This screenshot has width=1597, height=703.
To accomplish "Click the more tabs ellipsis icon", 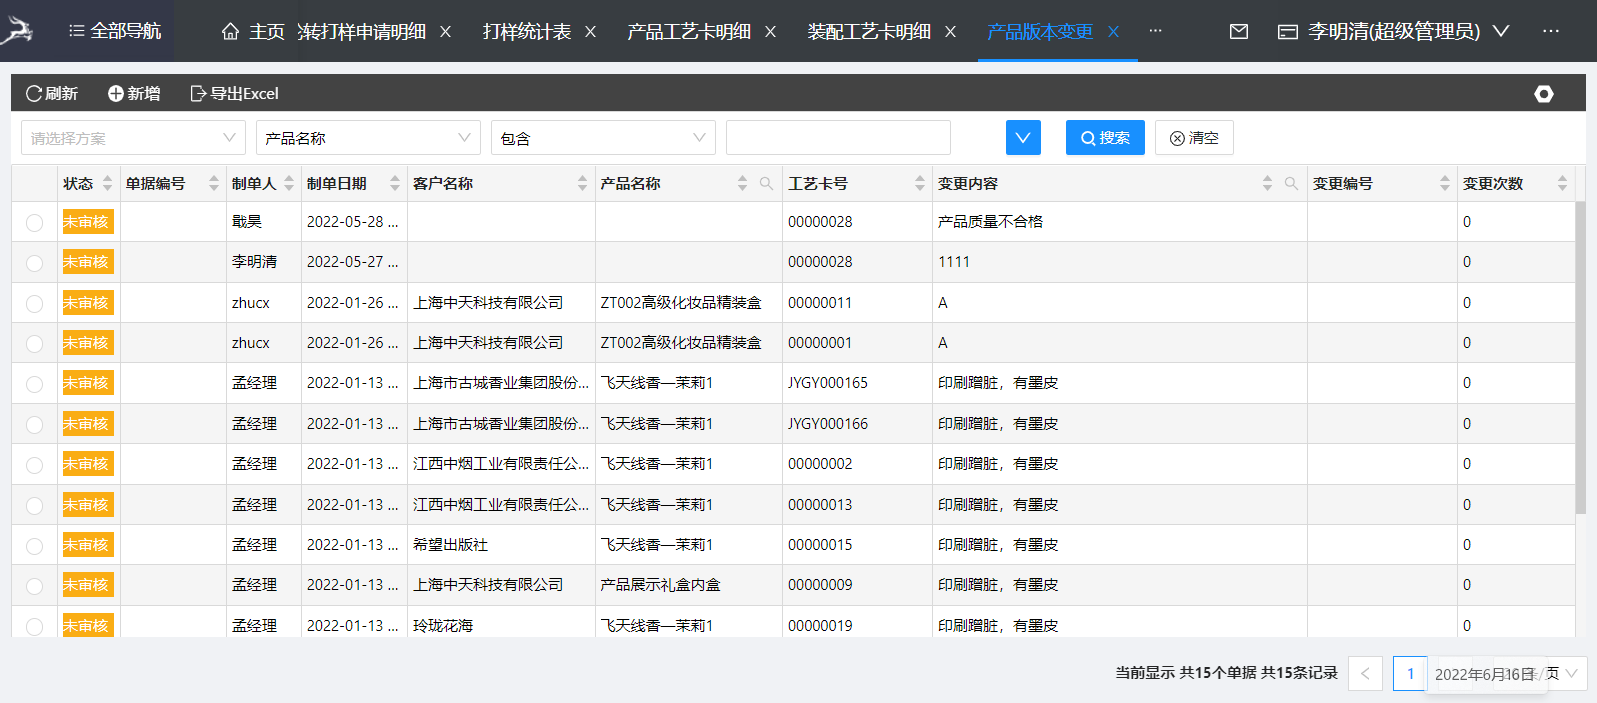I will (1155, 31).
